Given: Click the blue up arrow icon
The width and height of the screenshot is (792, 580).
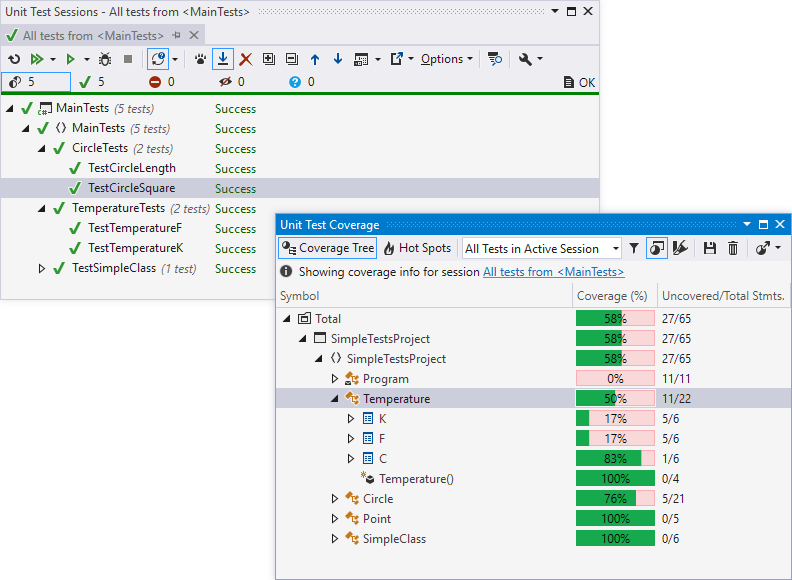Looking at the screenshot, I should click(315, 59).
